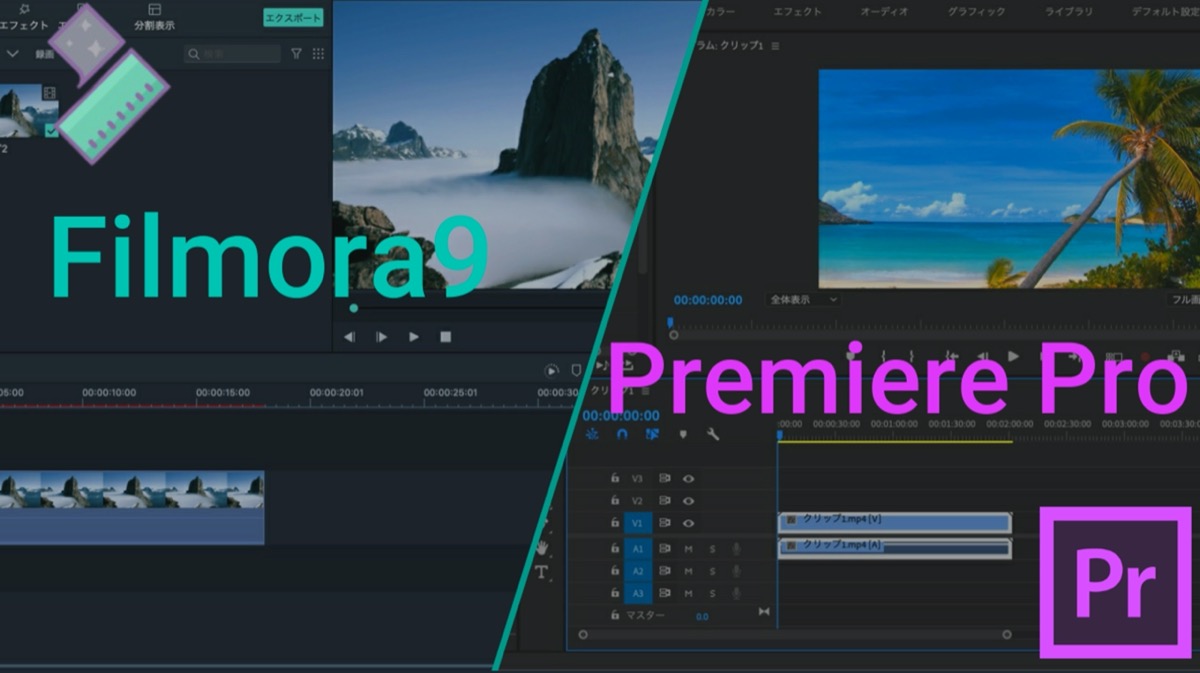Toggle A3 track targeting
This screenshot has width=1200, height=673.
pyautogui.click(x=638, y=594)
